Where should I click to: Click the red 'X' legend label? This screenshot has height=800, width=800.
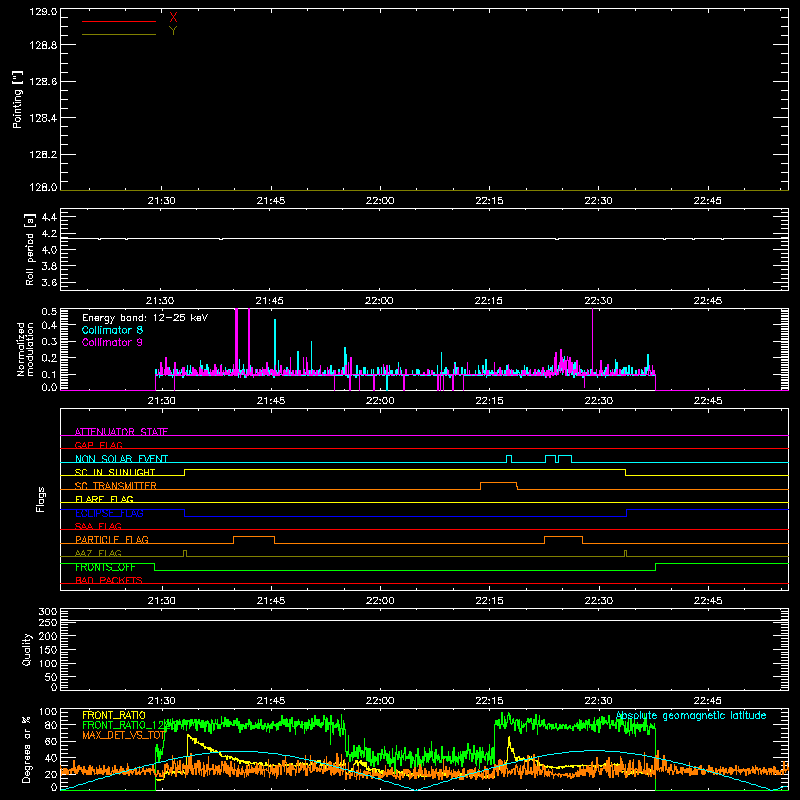click(173, 18)
